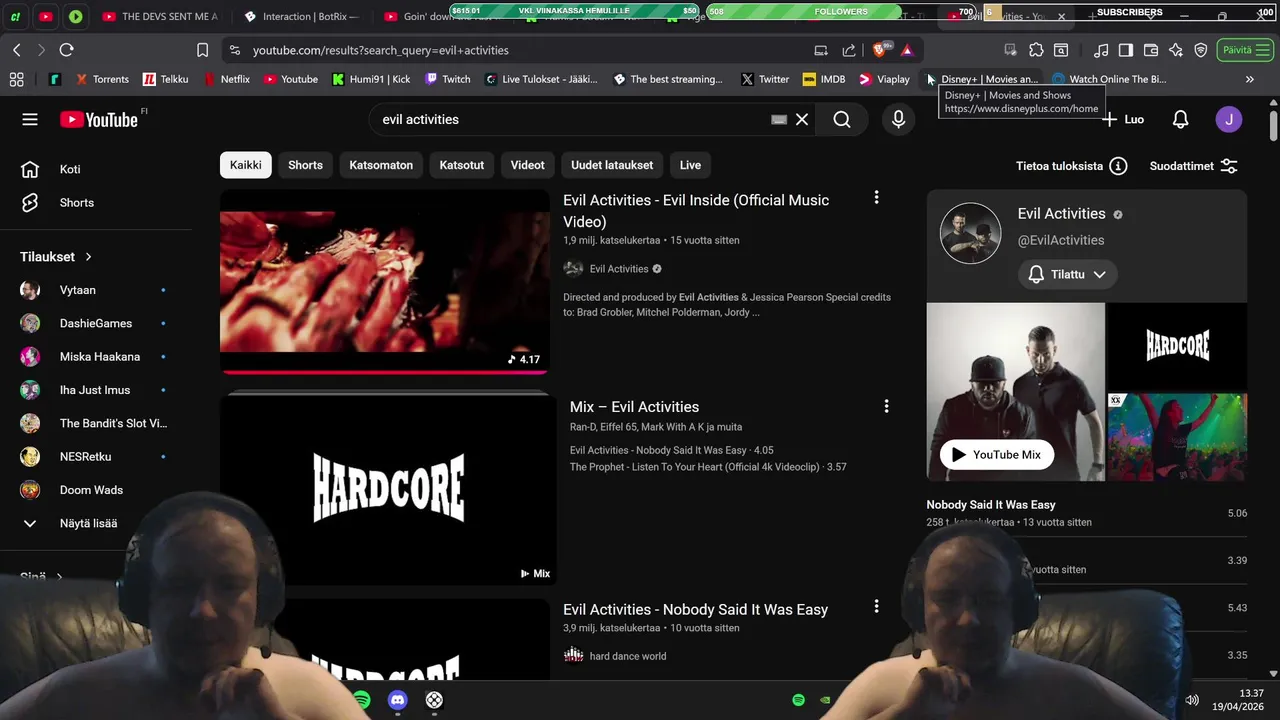Open YouTube notifications bell
1280x720 pixels.
click(1180, 119)
